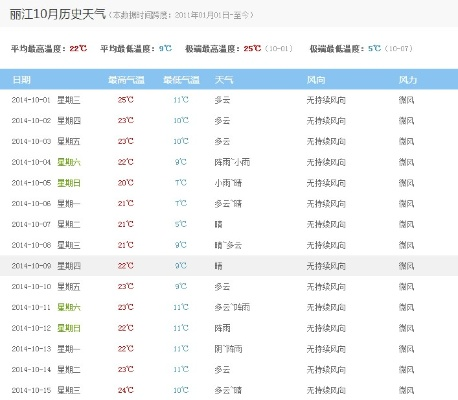This screenshot has width=458, height=400.
Task: Click 无持续风向 in the 2014-10-09 row
Action: (326, 266)
